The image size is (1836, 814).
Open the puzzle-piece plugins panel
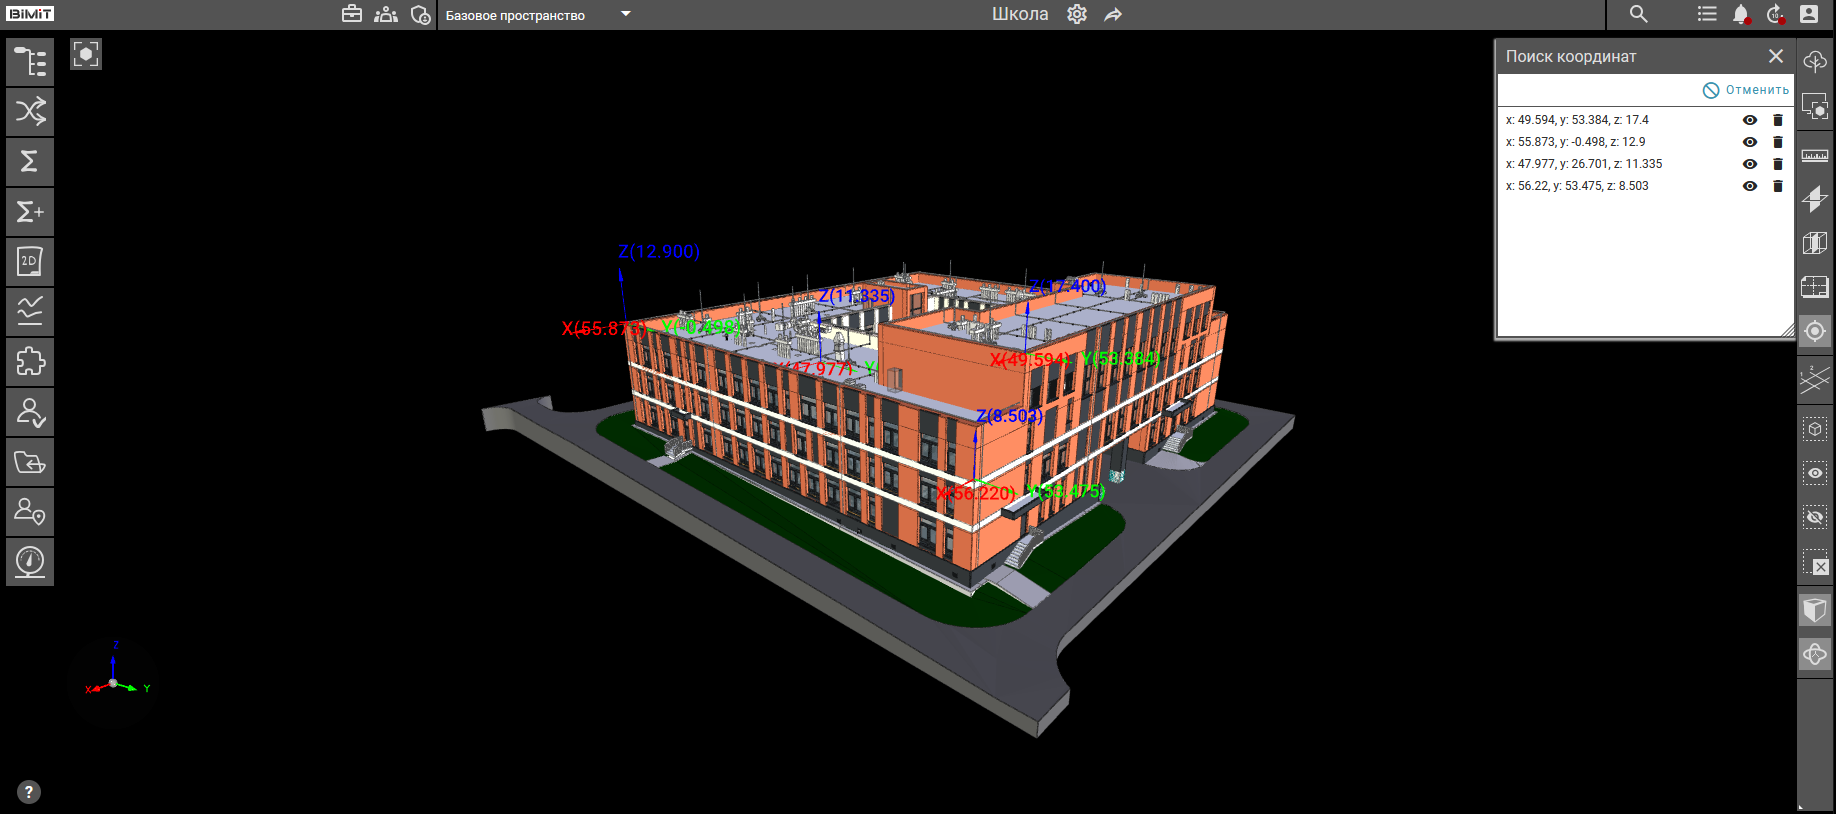30,362
